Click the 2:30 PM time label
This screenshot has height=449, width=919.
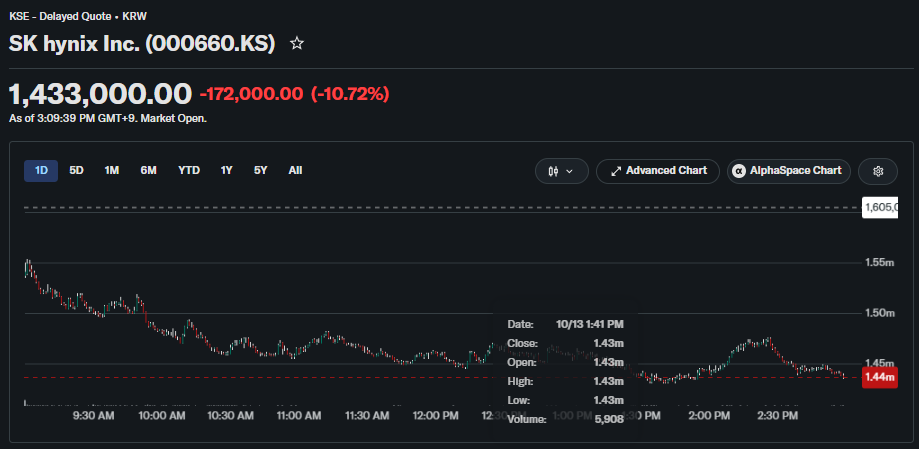click(x=777, y=416)
